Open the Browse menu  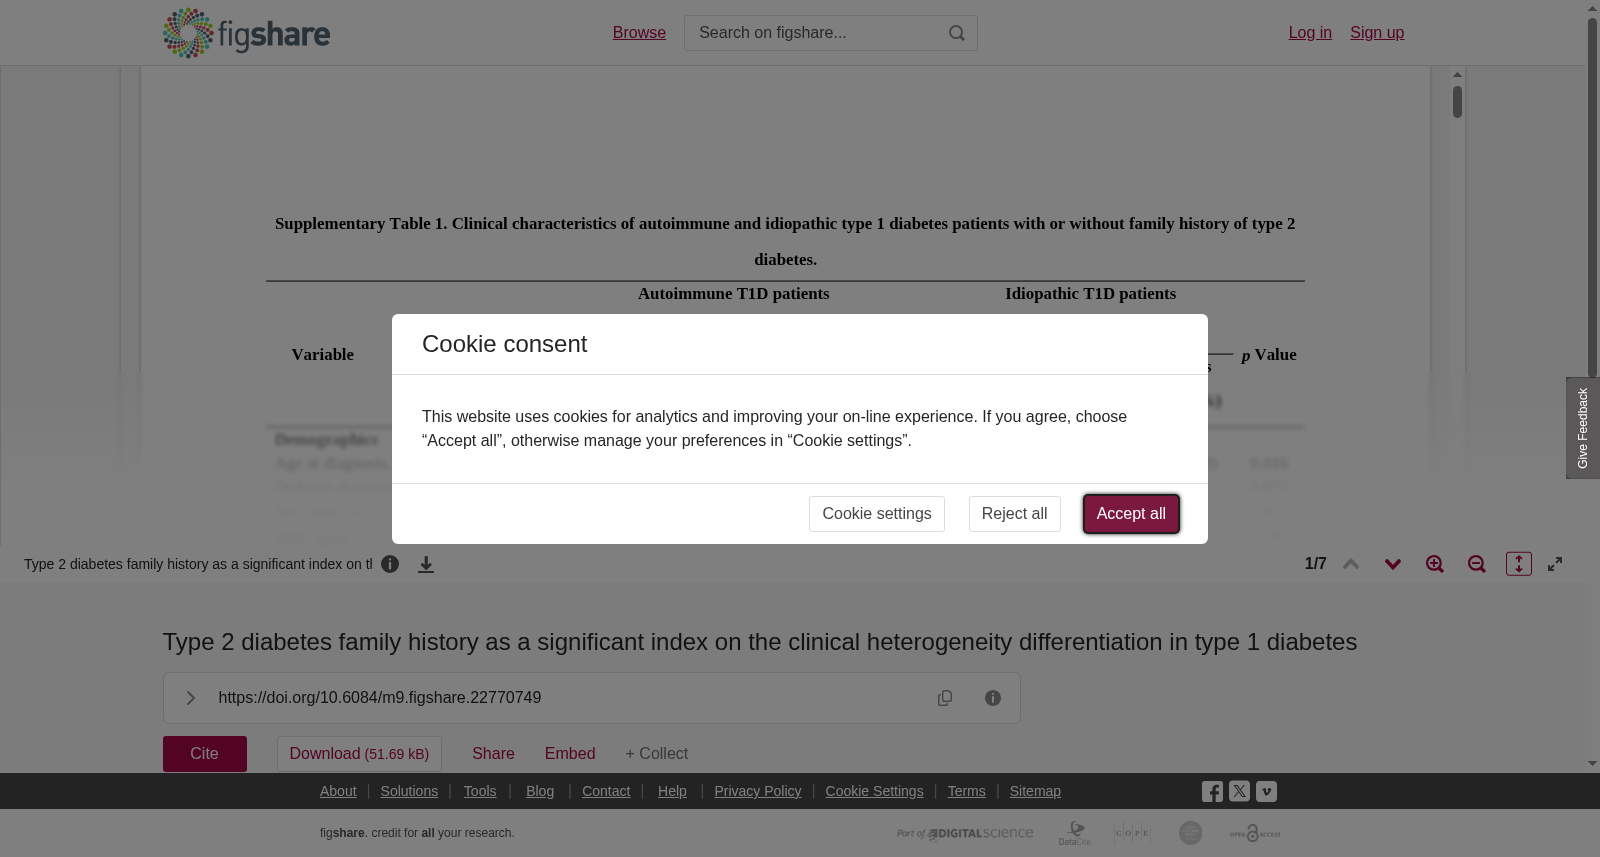639,33
